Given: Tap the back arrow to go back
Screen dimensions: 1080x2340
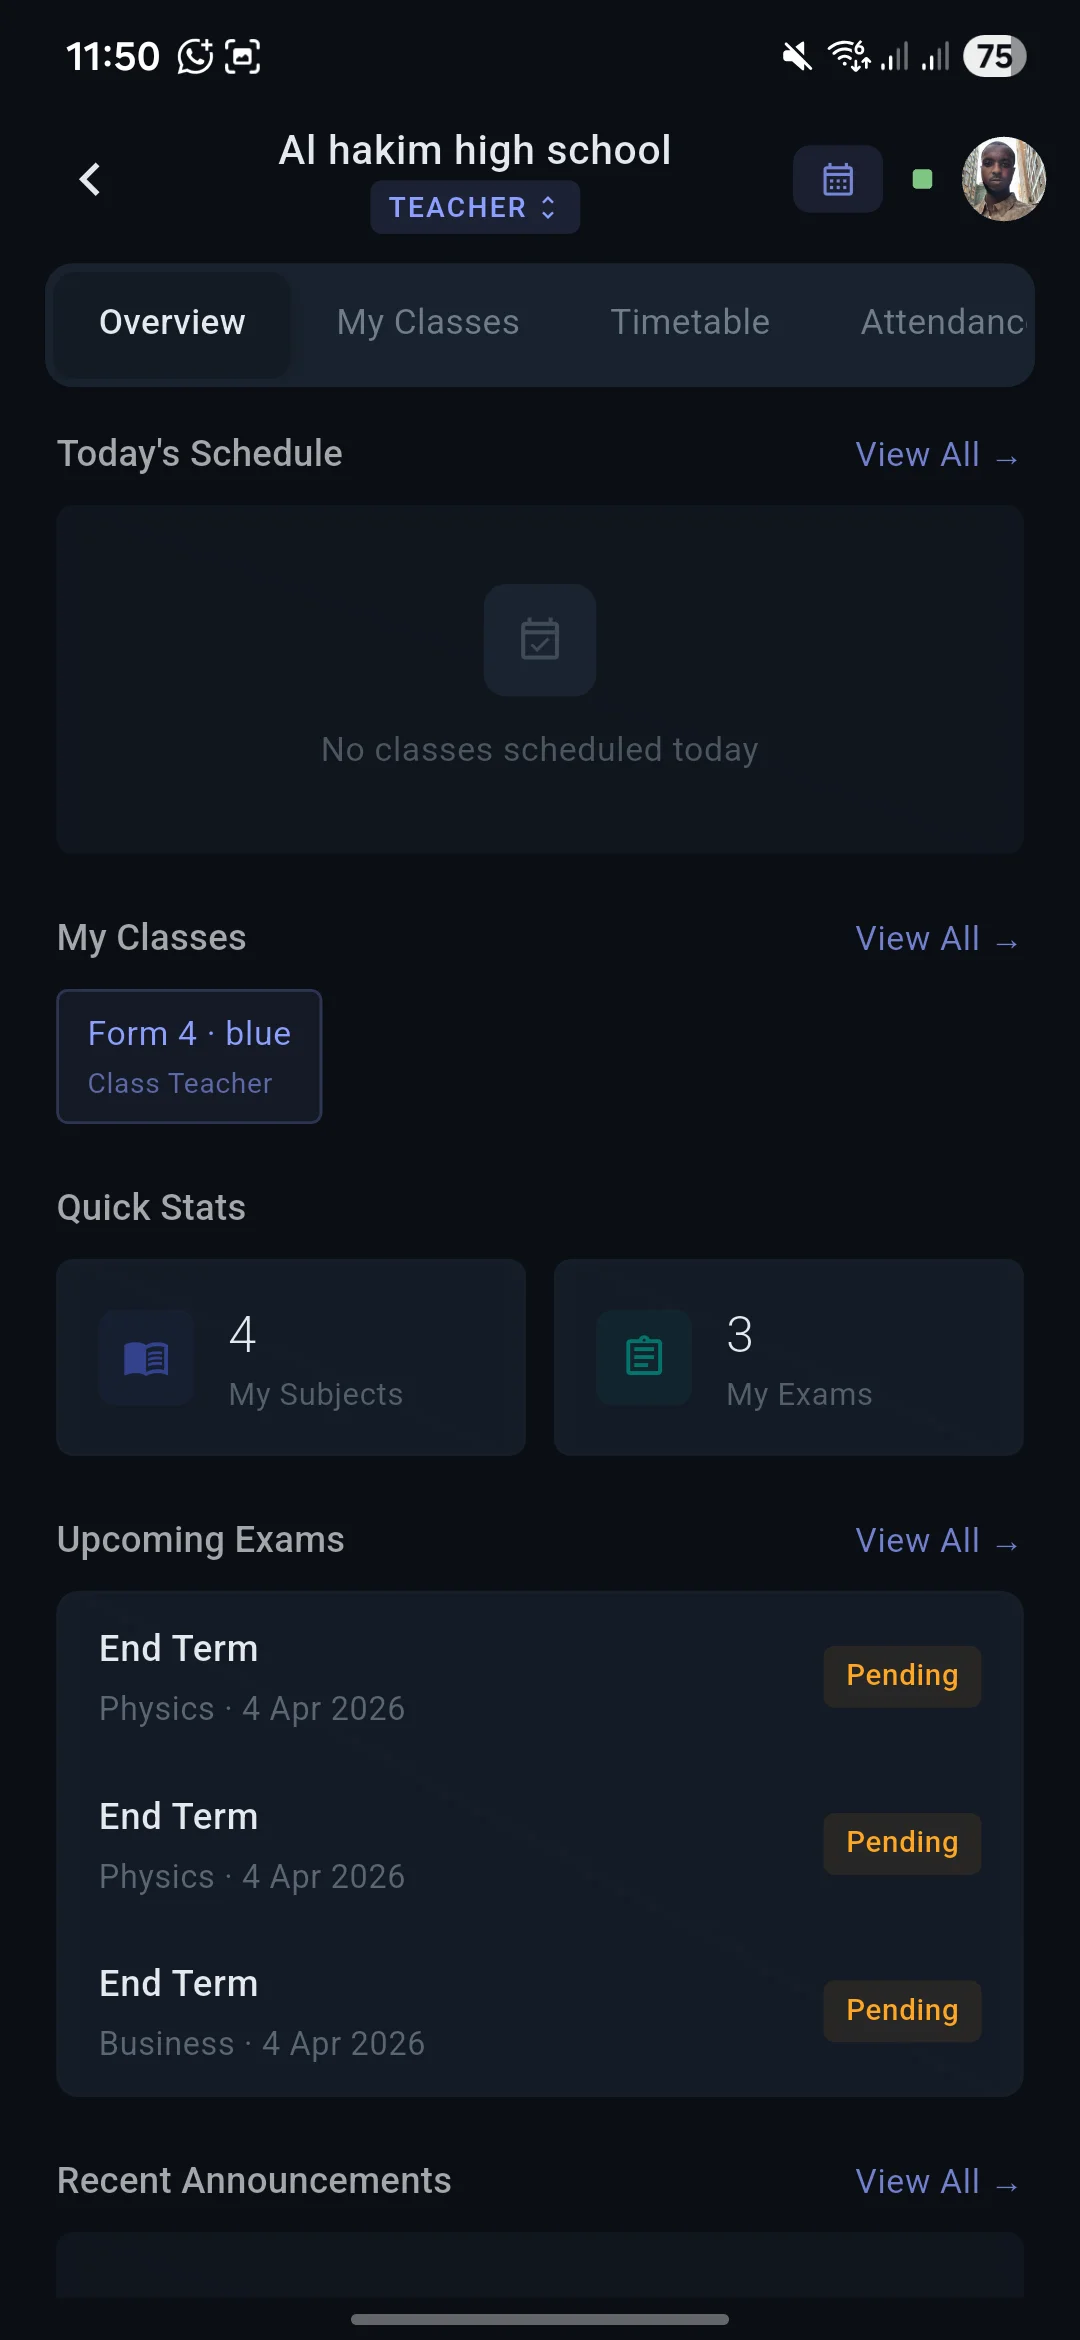Looking at the screenshot, I should coord(90,179).
